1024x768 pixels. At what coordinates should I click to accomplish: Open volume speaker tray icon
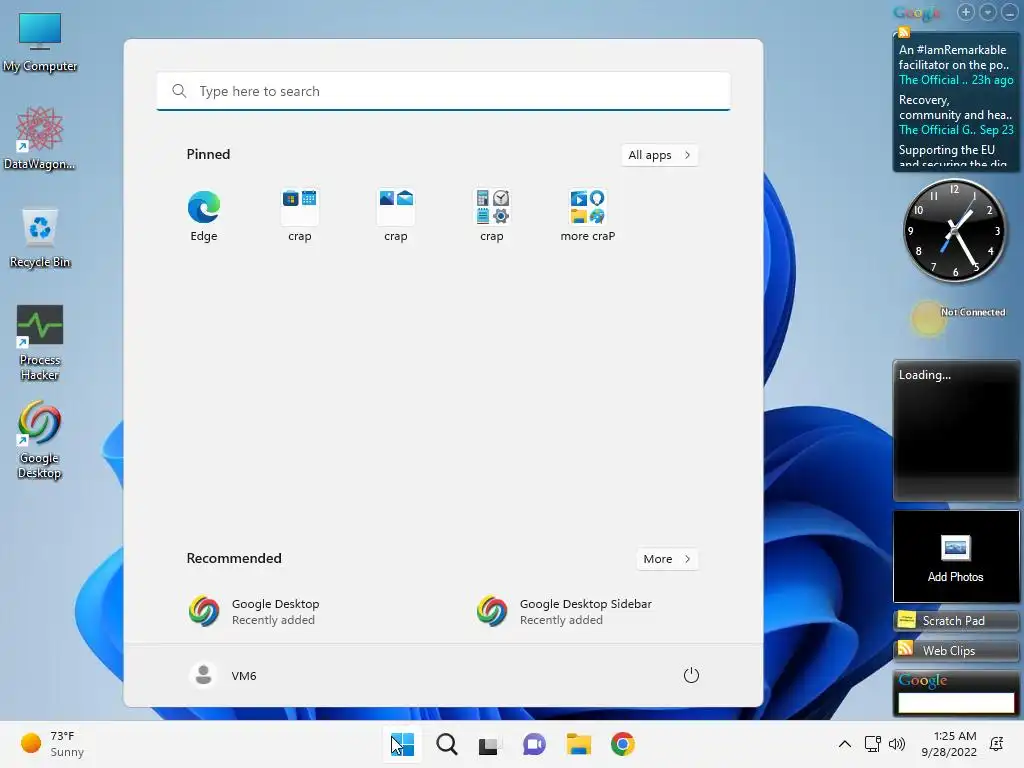point(897,744)
